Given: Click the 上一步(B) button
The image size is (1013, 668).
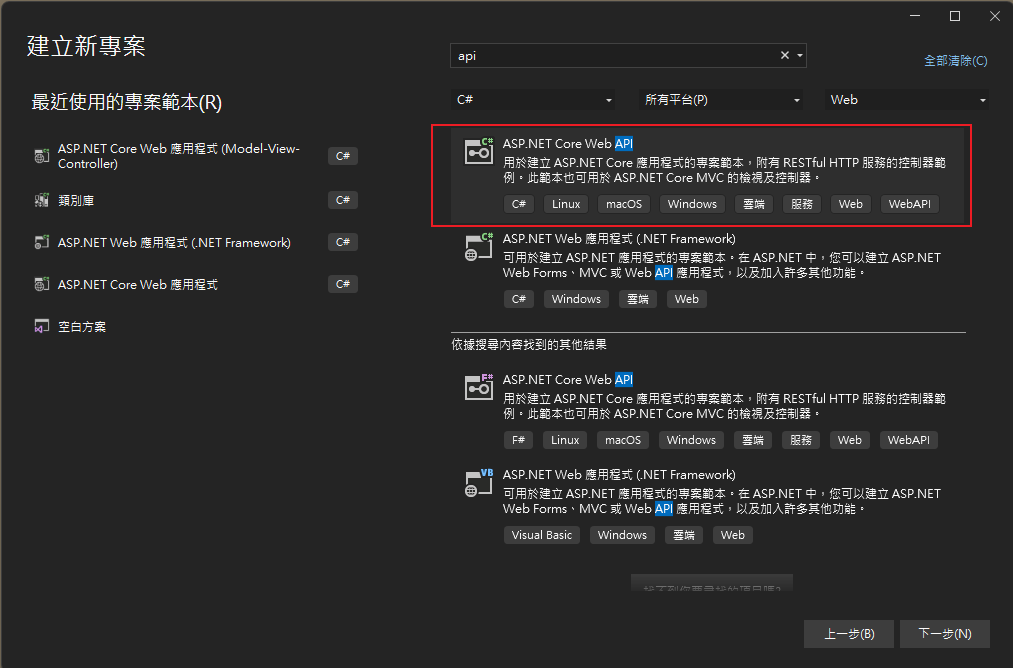Looking at the screenshot, I should [849, 634].
